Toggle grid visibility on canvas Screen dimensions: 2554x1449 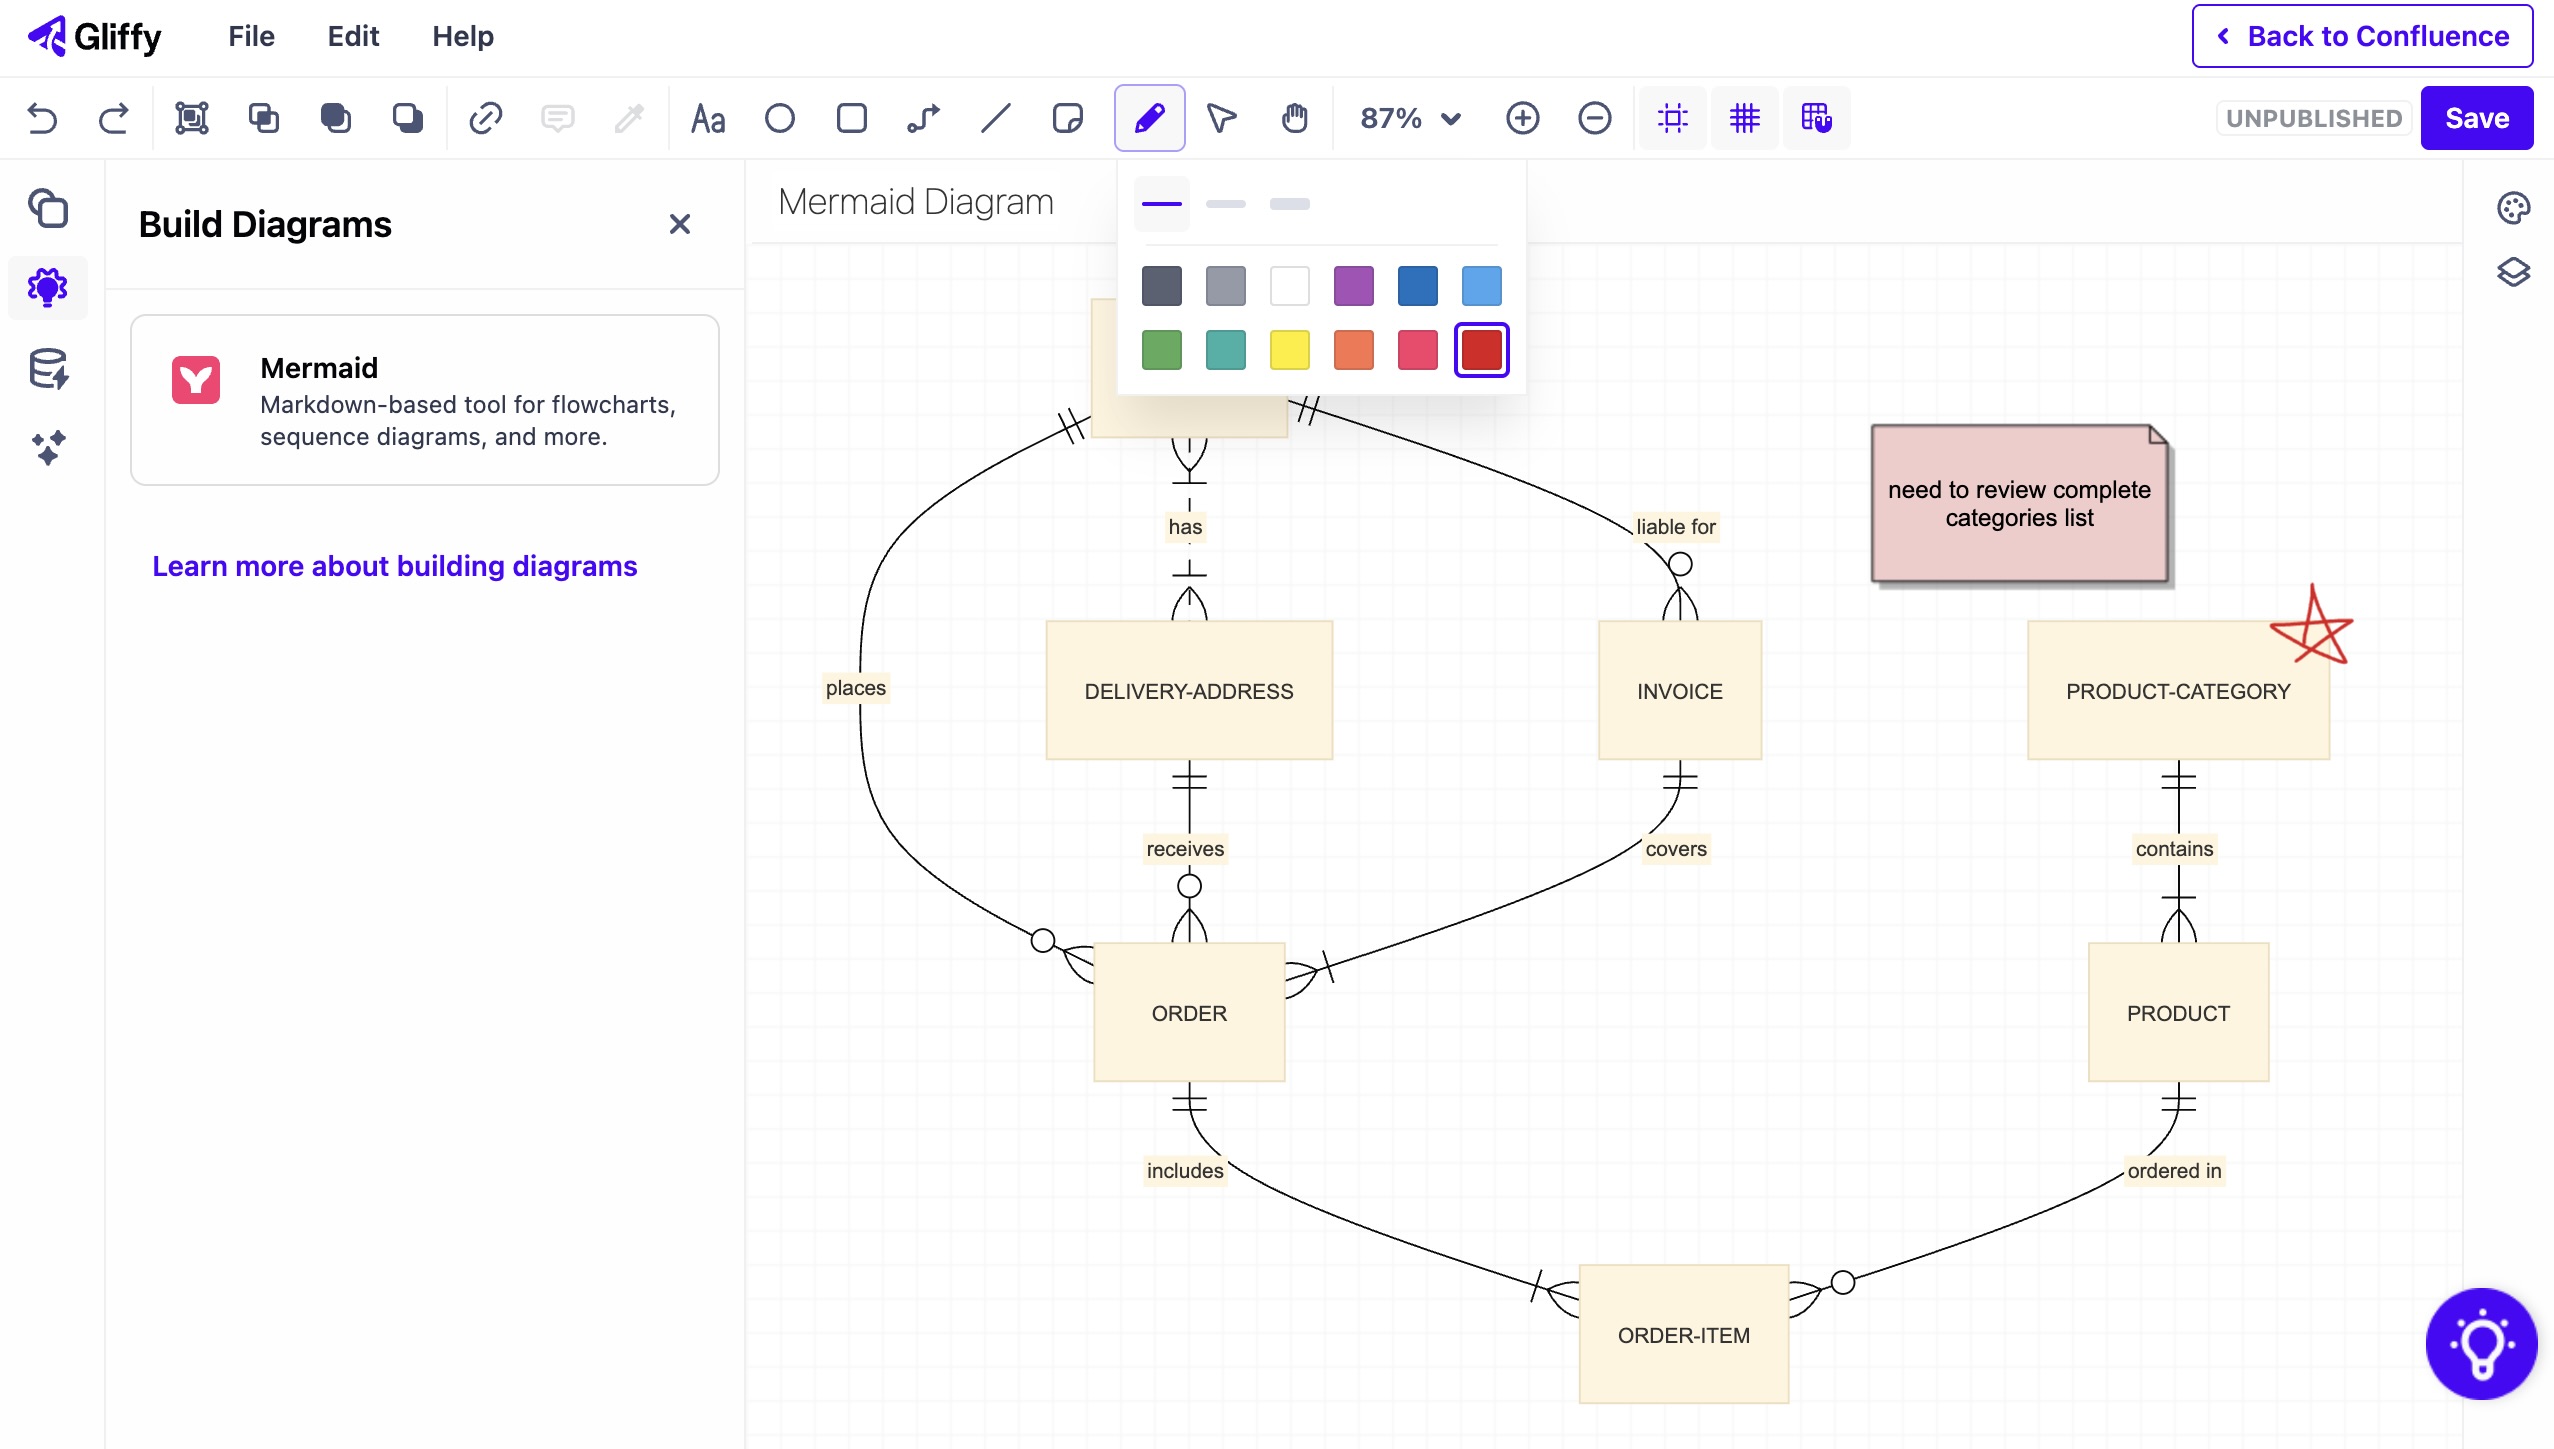coord(1744,118)
